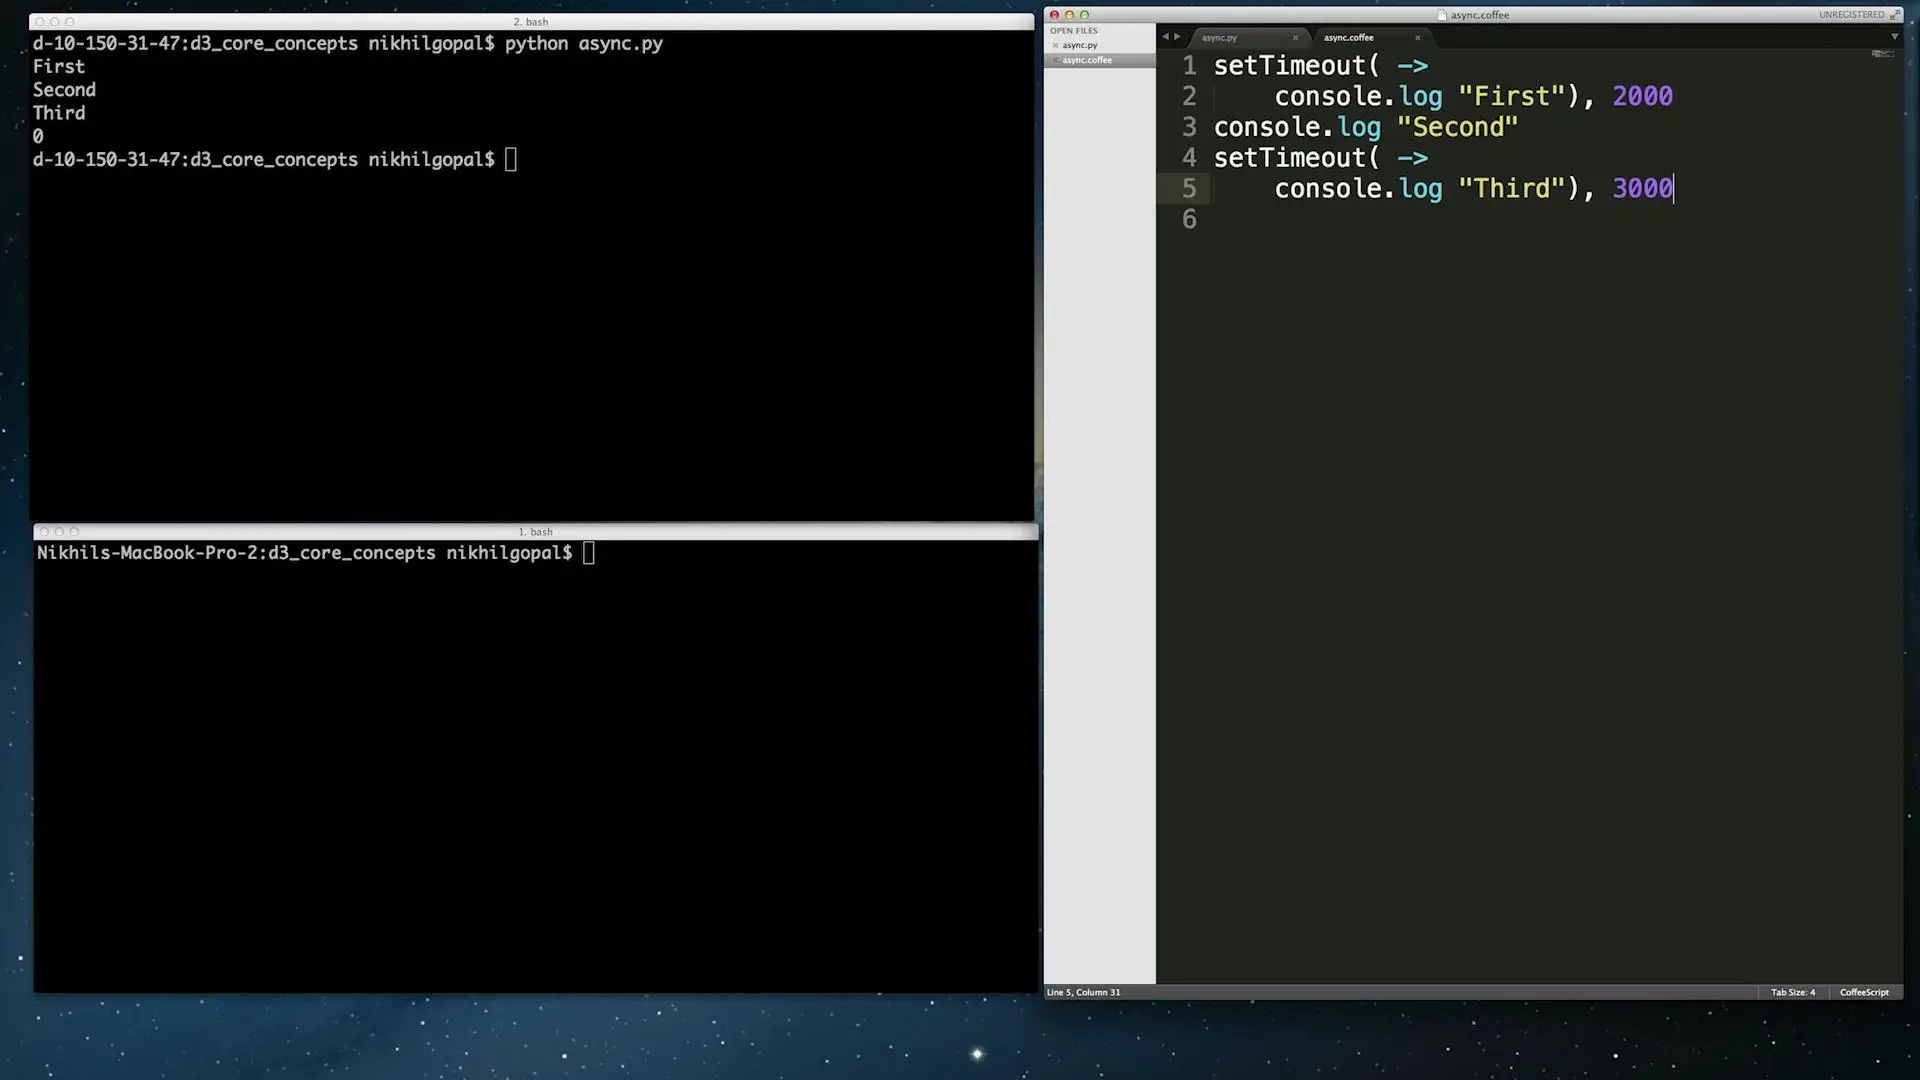This screenshot has width=1920, height=1080.
Task: Click the previous tab left arrow
Action: (1165, 37)
